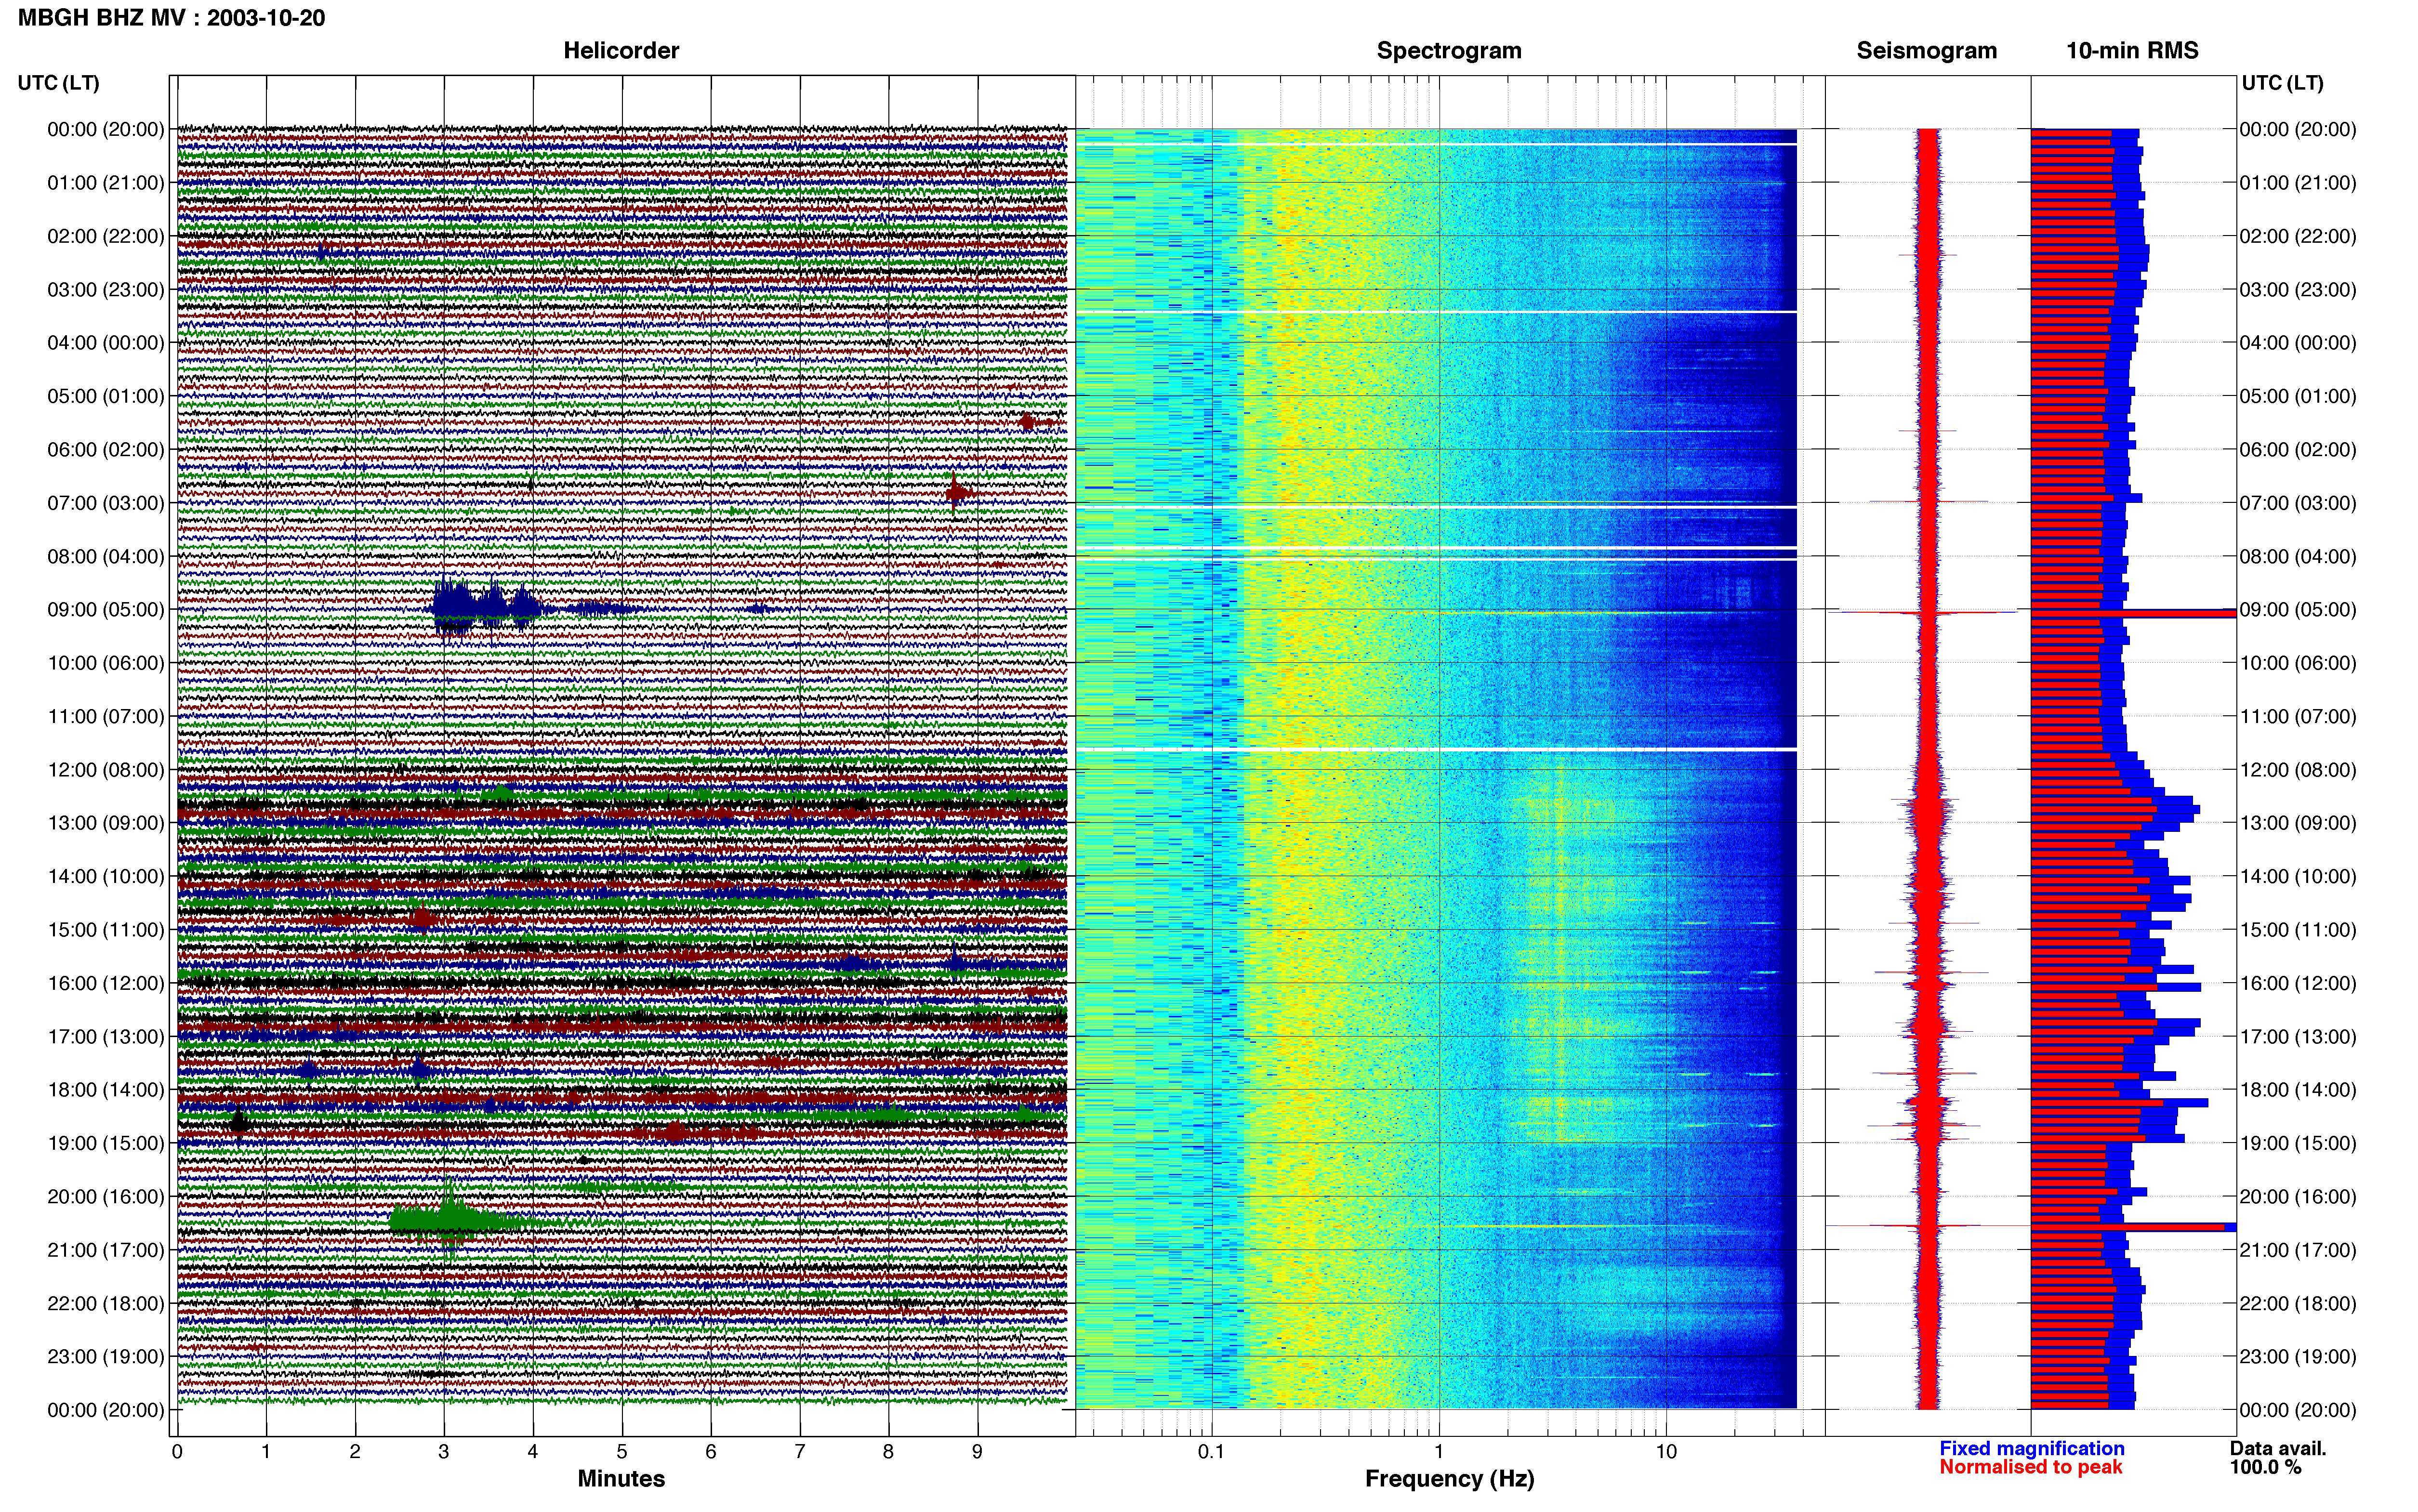
Task: Click the '10-min RMS' panel heading
Action: tap(2132, 51)
